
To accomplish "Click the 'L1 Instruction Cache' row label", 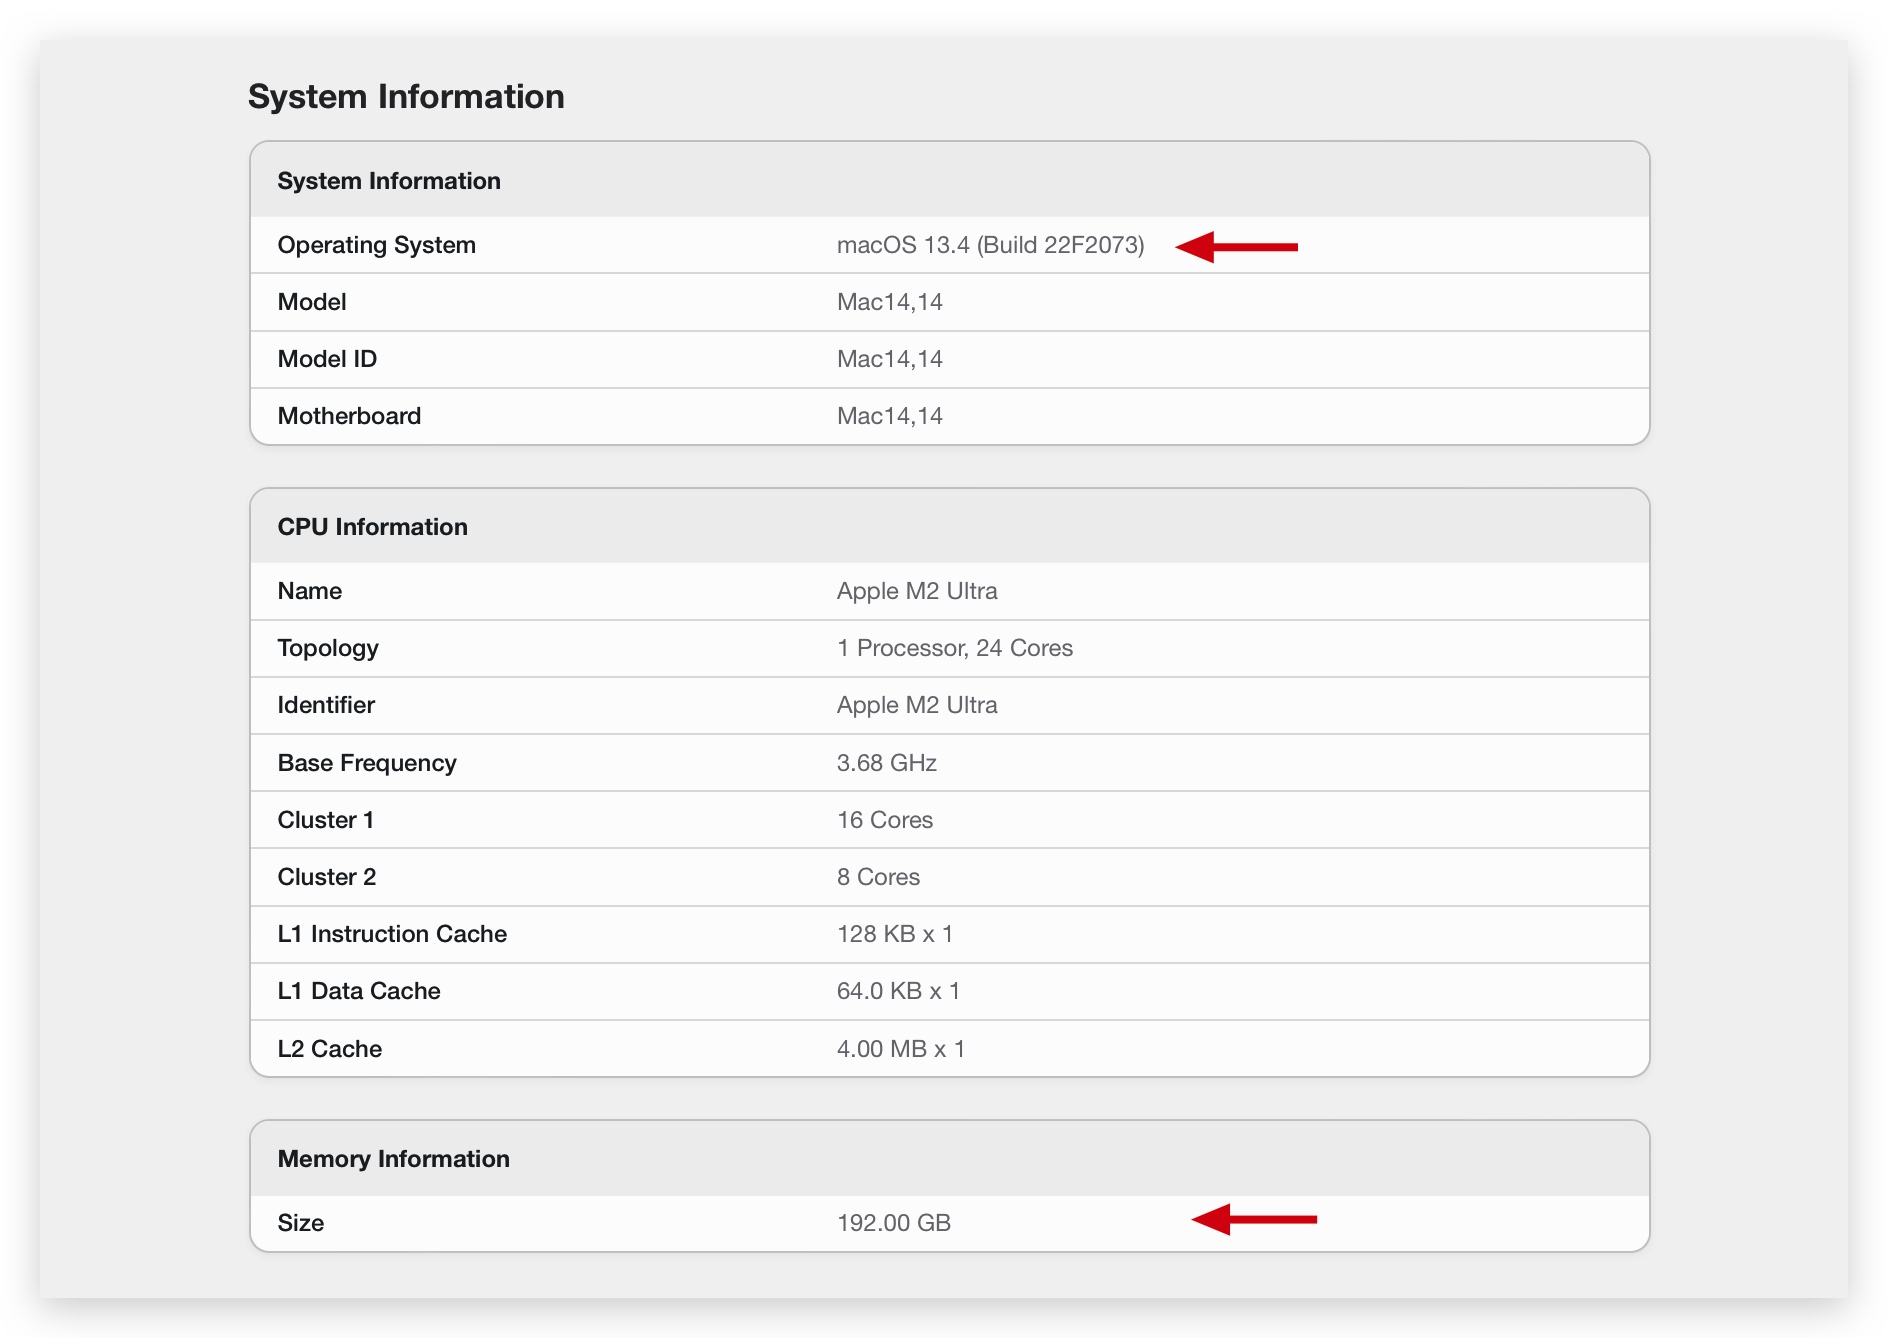I will pyautogui.click(x=392, y=934).
